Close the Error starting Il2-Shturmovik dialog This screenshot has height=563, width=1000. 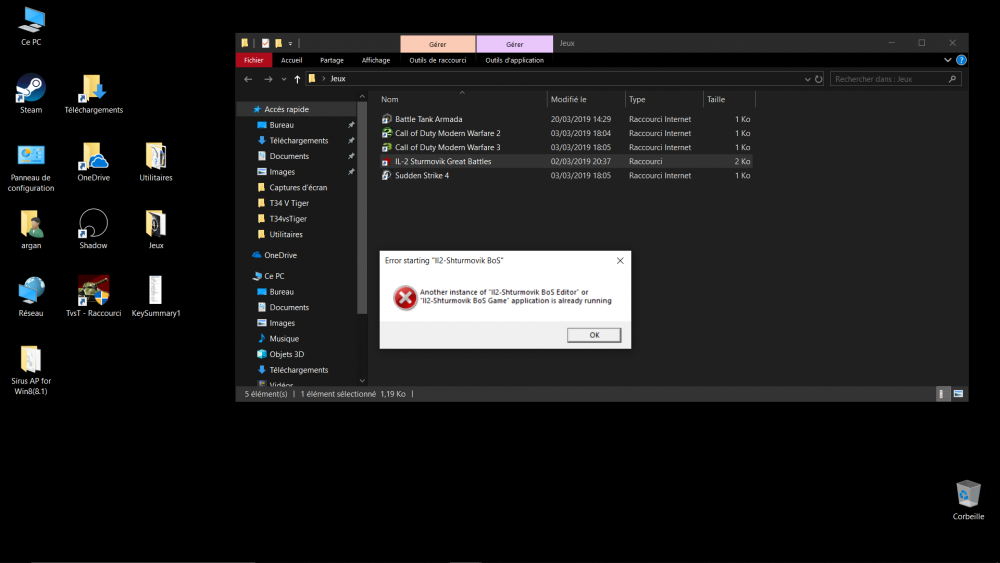pos(620,260)
